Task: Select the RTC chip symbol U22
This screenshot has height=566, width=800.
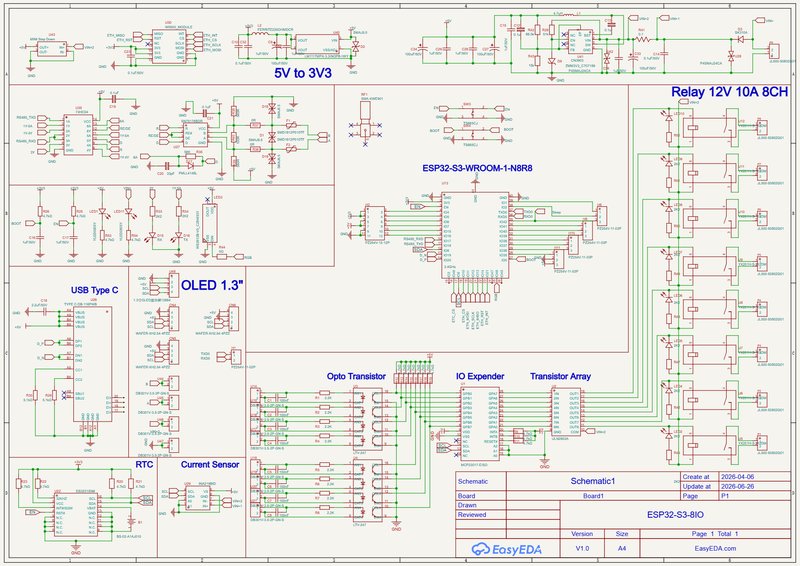Action: click(x=76, y=514)
